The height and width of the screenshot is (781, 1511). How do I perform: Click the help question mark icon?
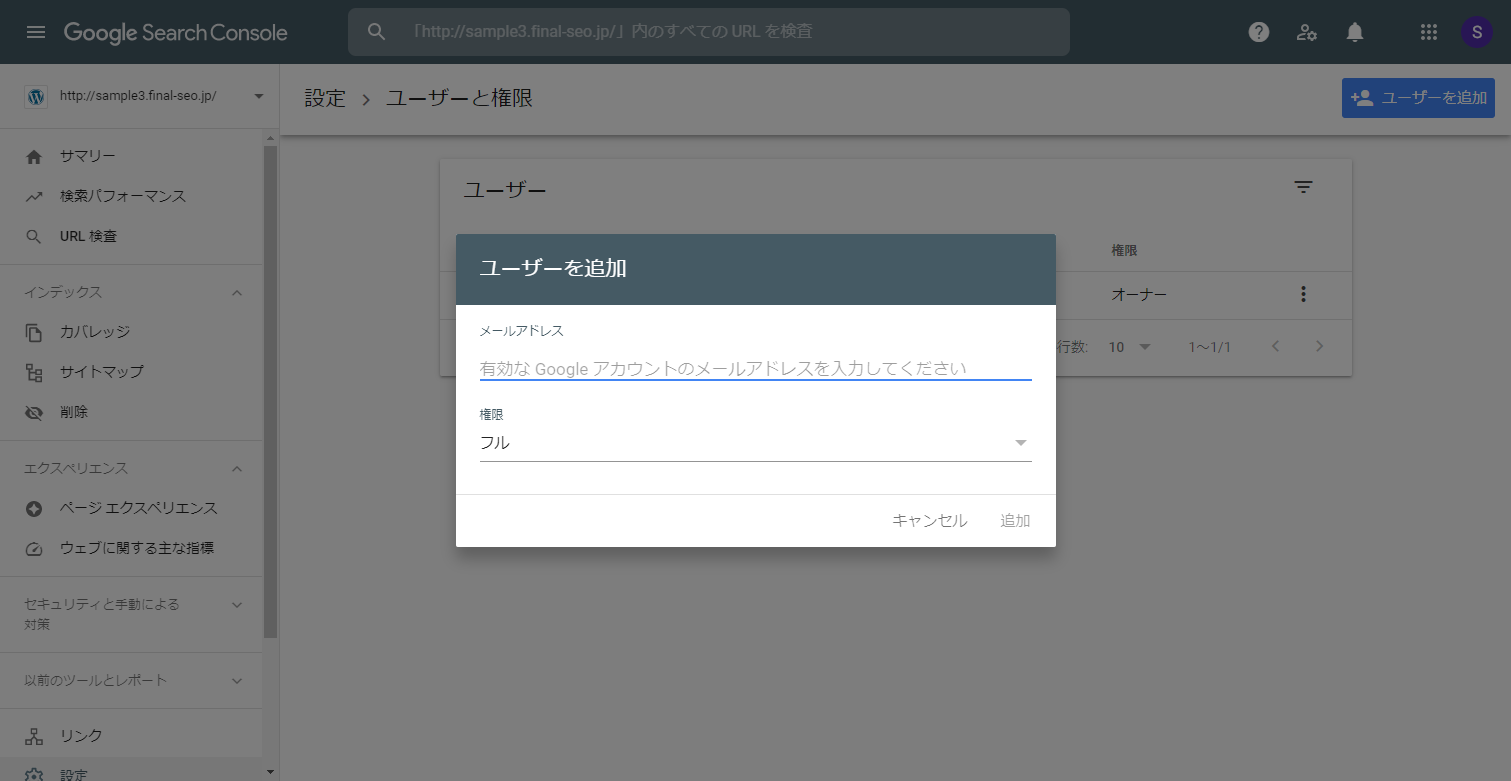tap(1259, 32)
